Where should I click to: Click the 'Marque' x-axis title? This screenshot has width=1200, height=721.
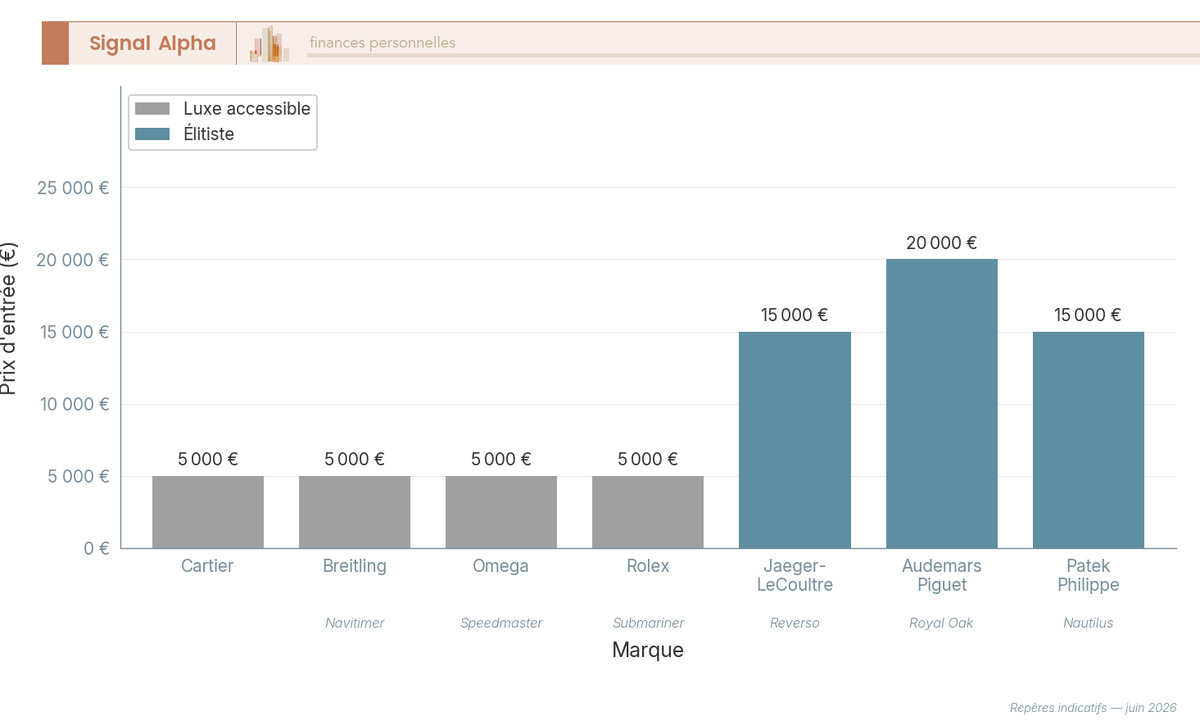coord(648,650)
